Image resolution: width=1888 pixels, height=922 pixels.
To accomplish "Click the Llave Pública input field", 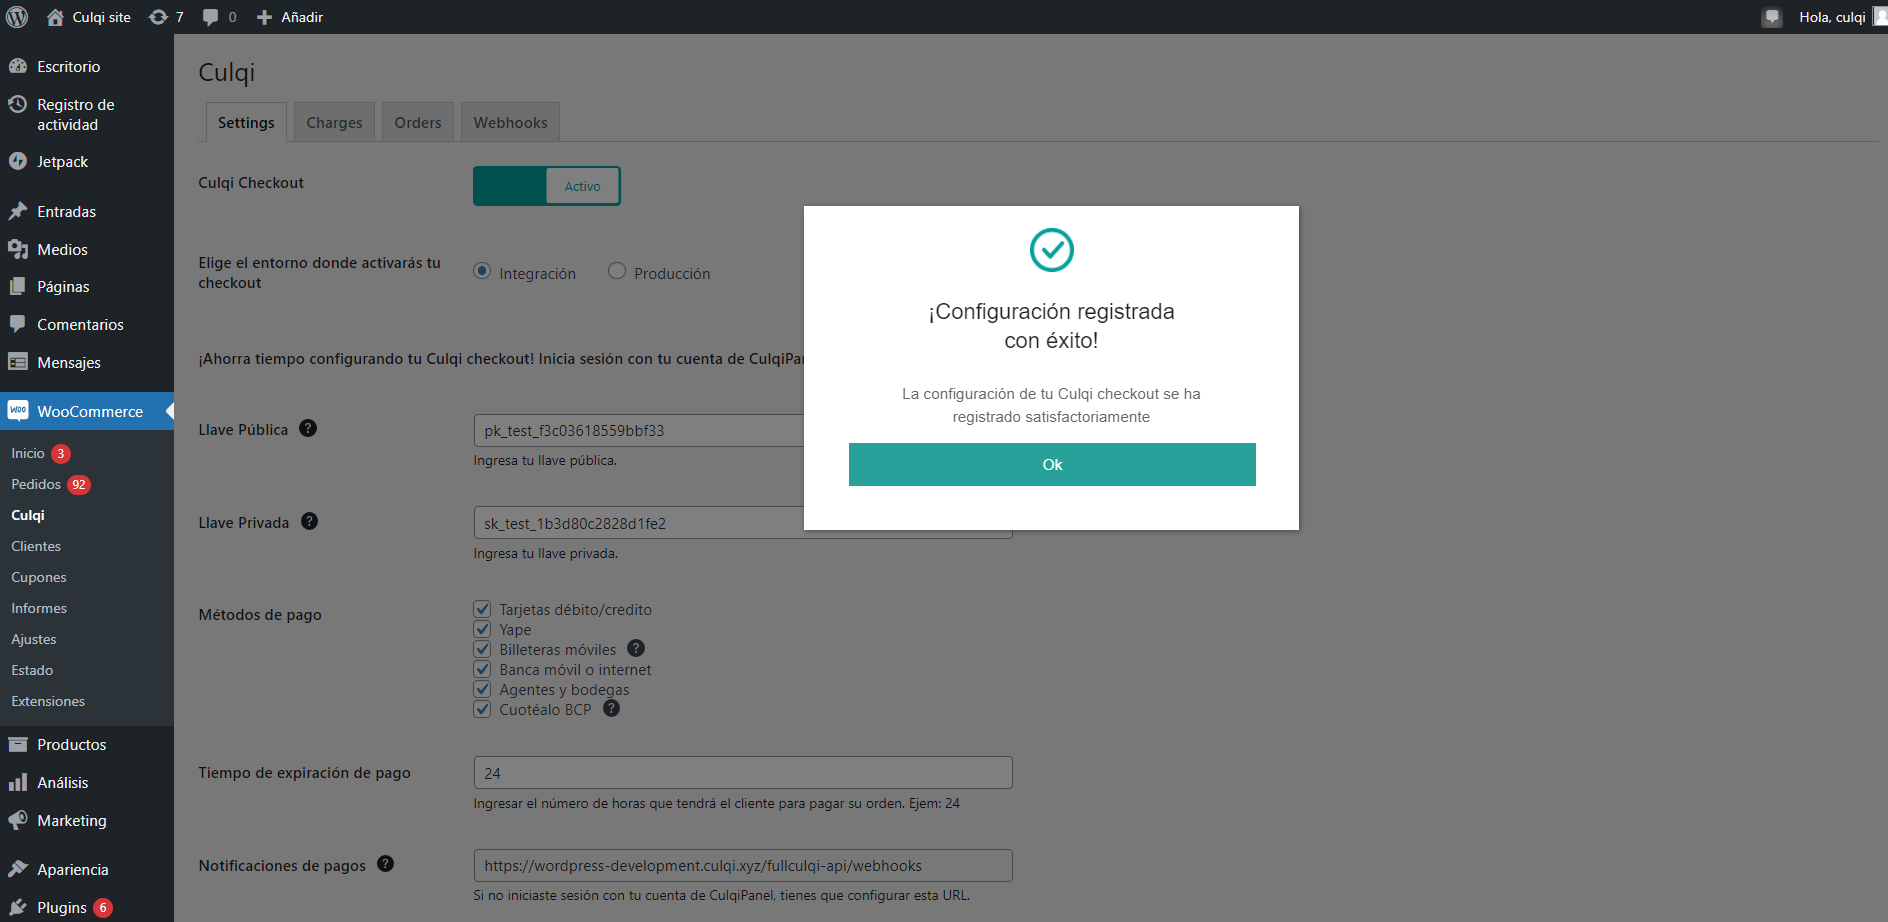I will point(639,430).
